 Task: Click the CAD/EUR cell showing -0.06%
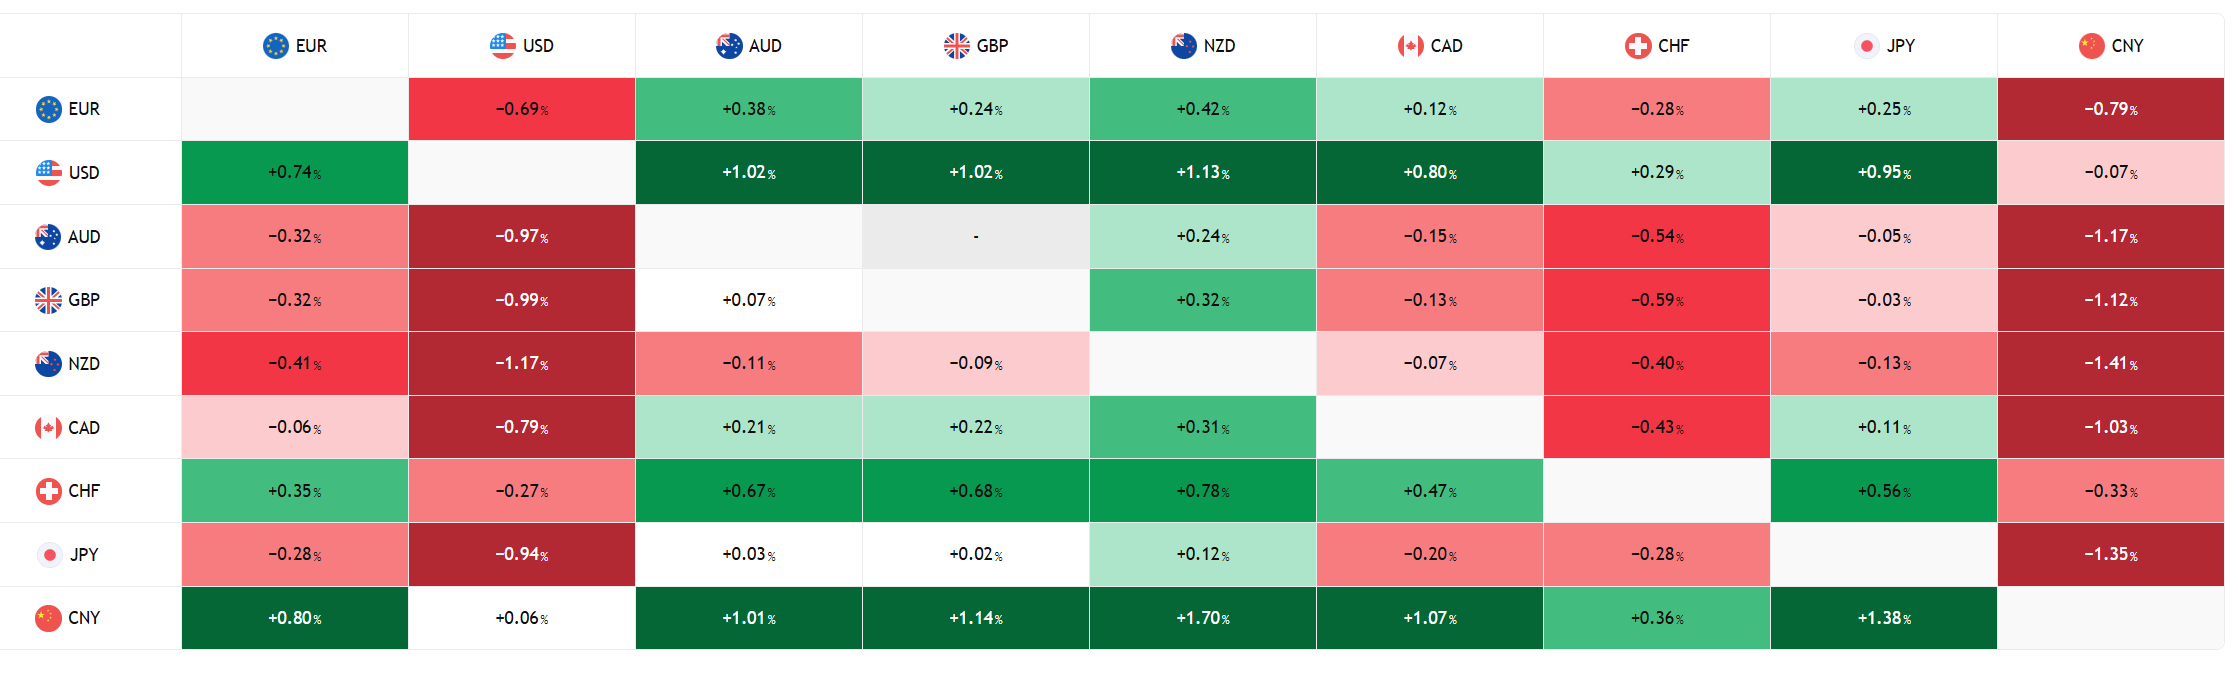(x=295, y=428)
